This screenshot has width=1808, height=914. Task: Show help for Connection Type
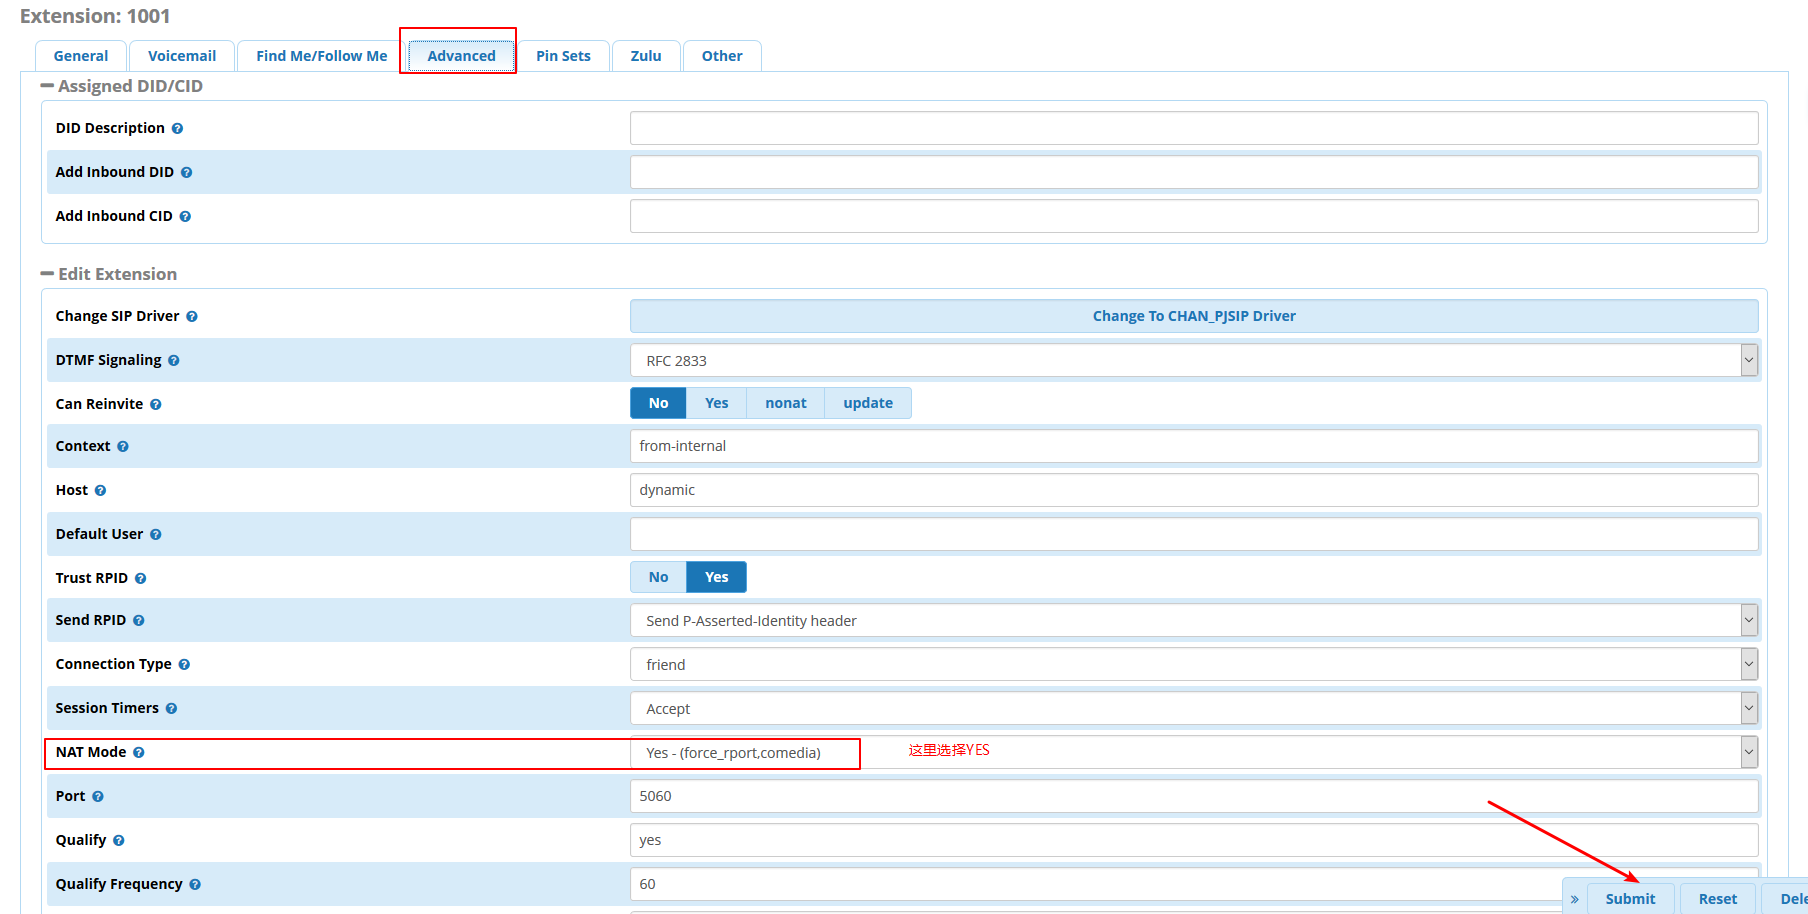tap(184, 665)
